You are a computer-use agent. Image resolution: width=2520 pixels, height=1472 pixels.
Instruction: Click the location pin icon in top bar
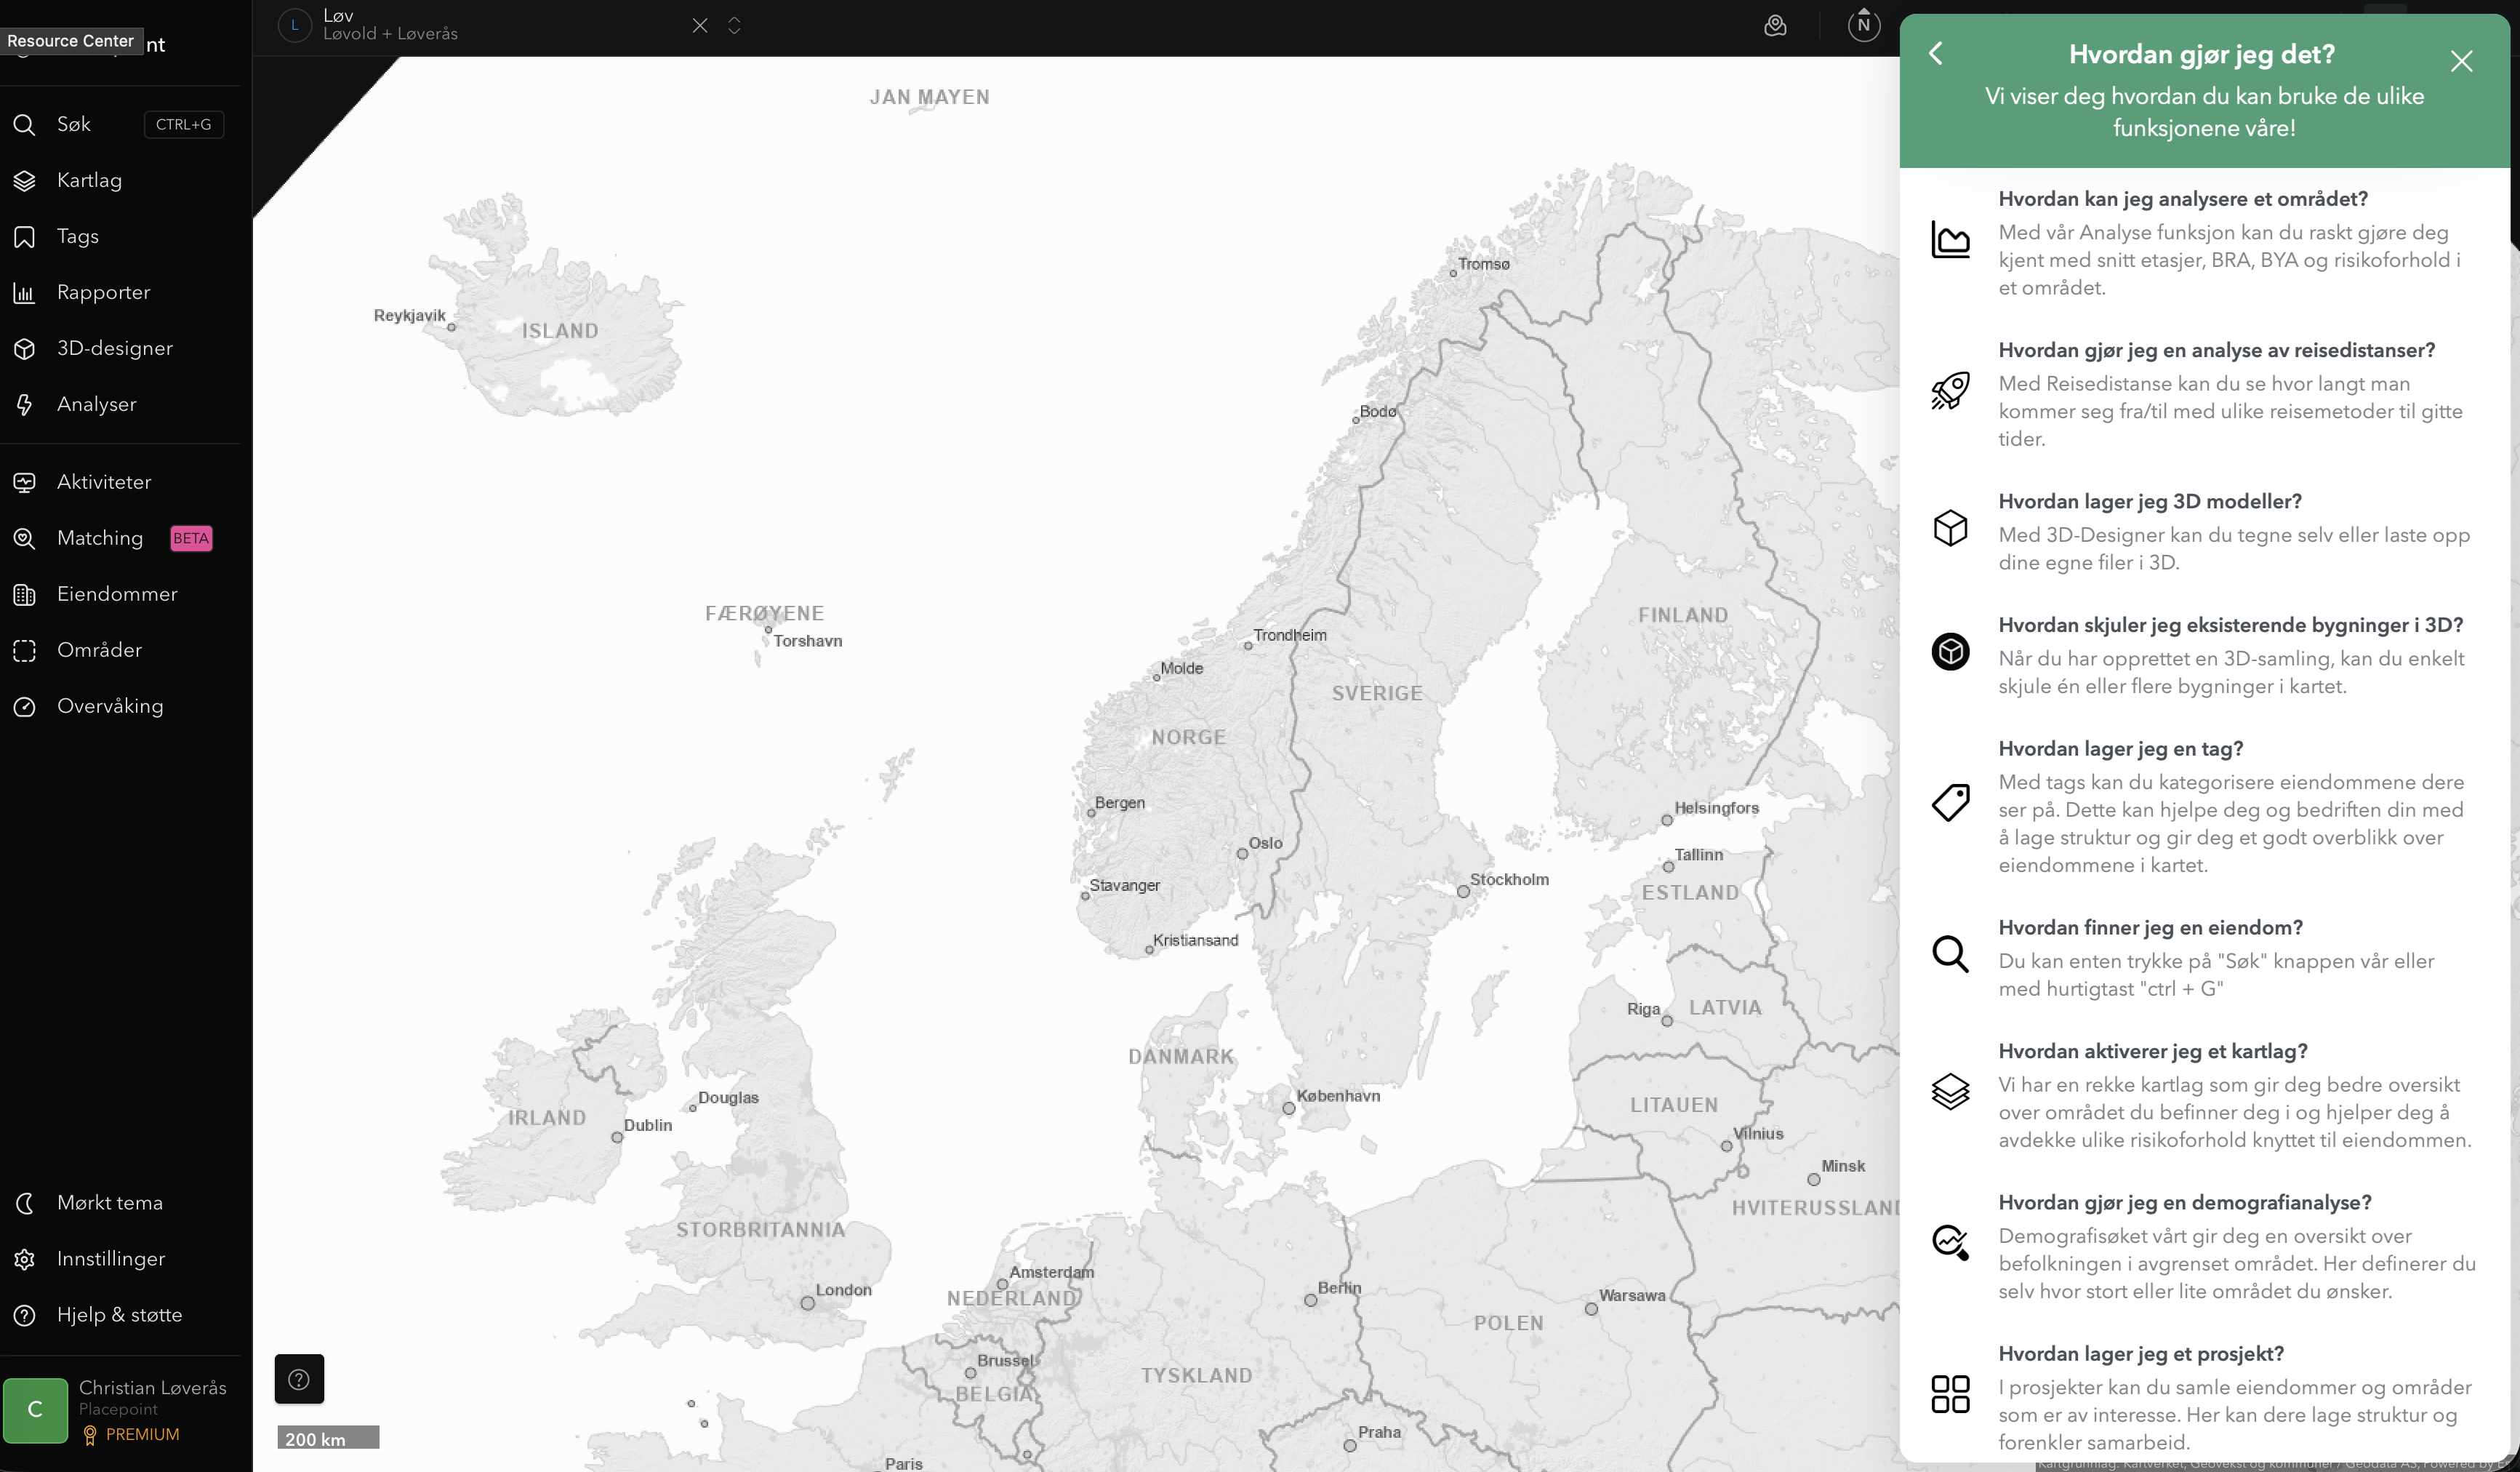pyautogui.click(x=1776, y=26)
